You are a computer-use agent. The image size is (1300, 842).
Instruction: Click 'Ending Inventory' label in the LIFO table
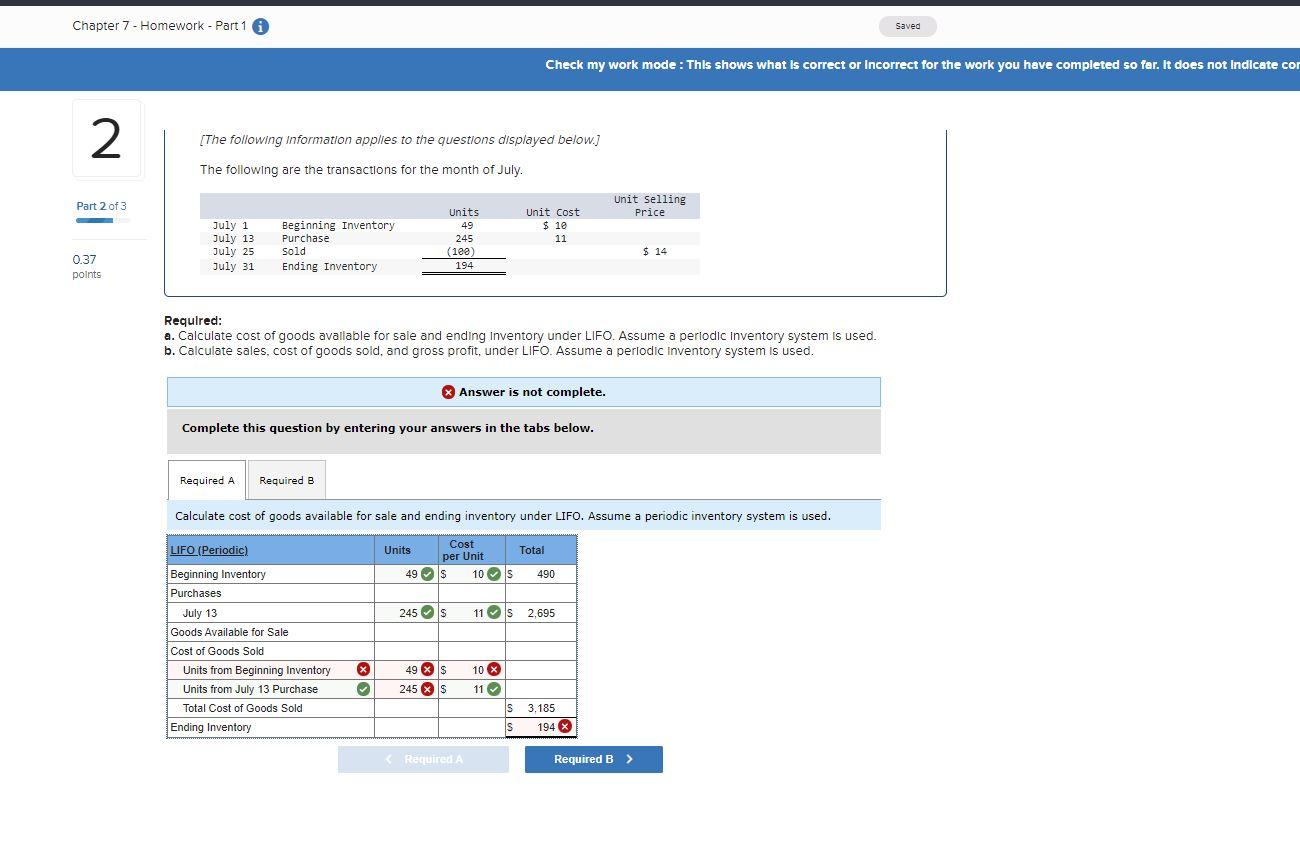tap(211, 727)
